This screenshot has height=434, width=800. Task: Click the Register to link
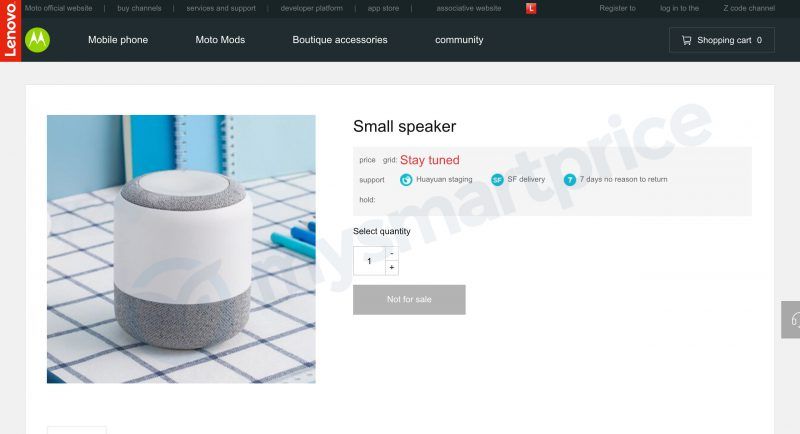tap(617, 8)
